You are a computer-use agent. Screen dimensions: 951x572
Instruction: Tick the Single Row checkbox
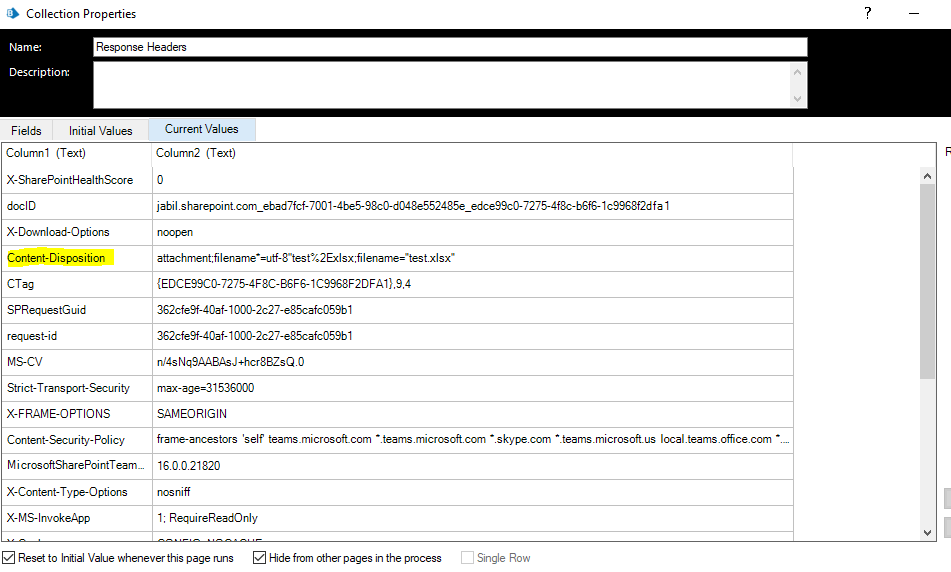tap(467, 558)
